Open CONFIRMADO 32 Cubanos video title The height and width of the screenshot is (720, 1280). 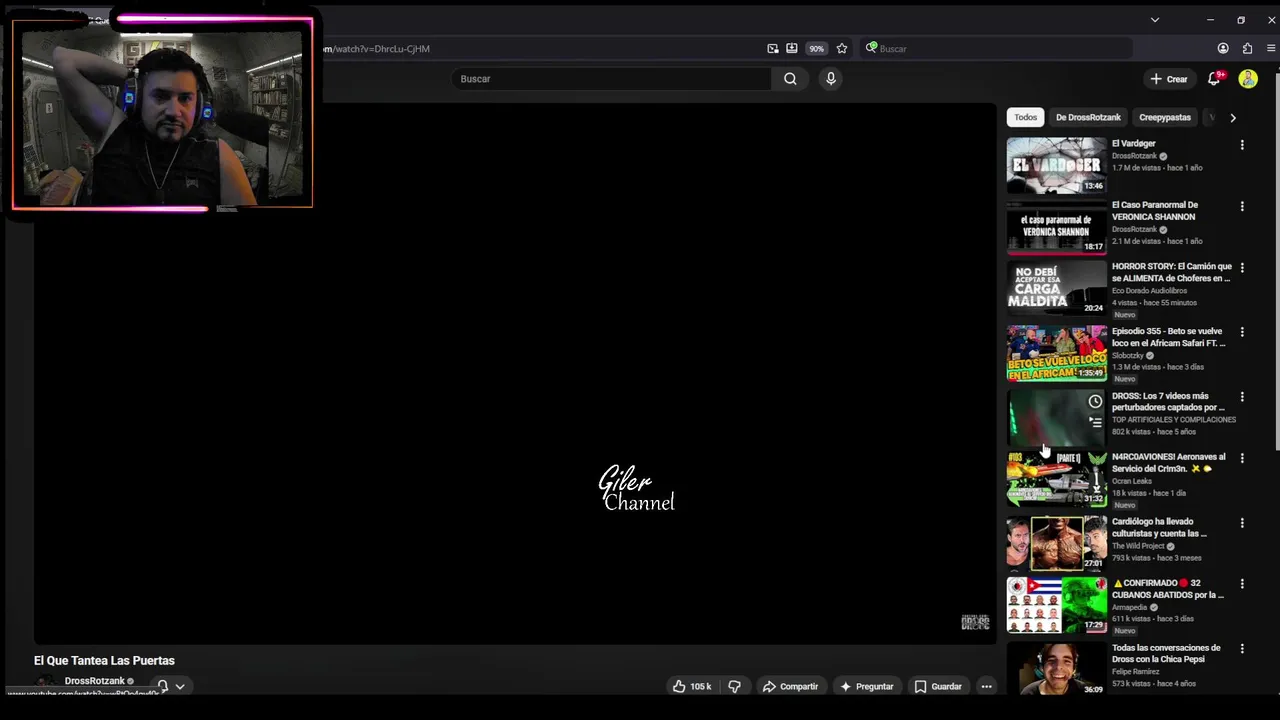click(1168, 589)
